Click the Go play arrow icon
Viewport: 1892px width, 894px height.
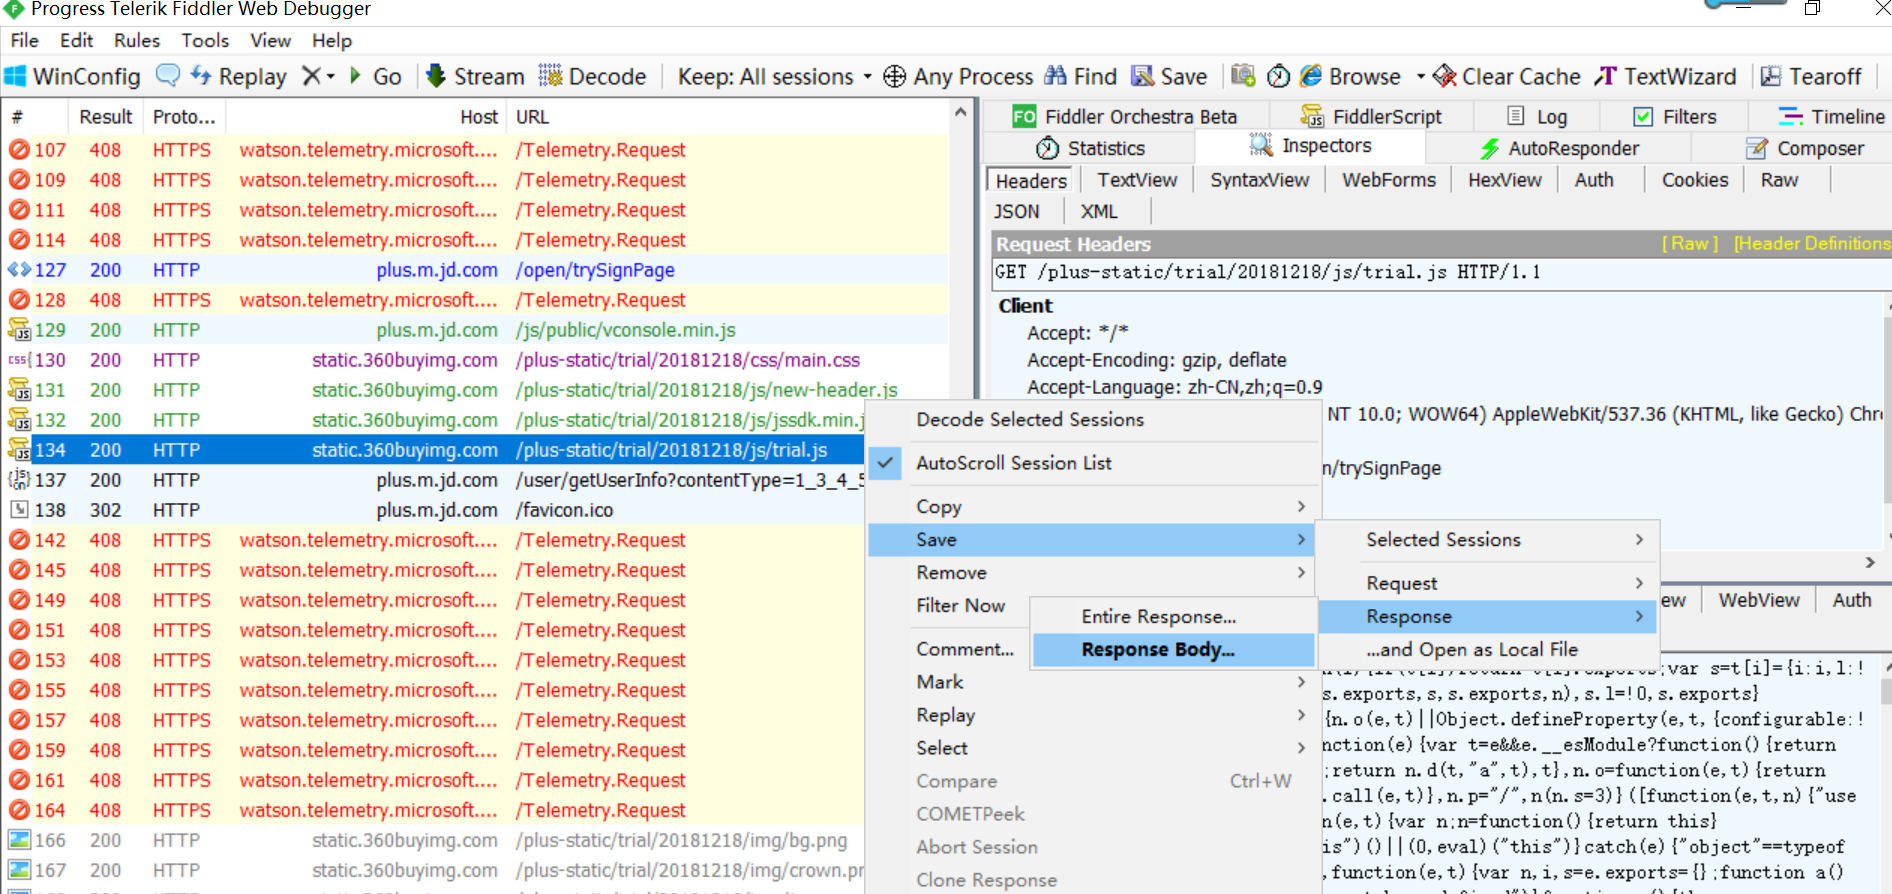355,76
